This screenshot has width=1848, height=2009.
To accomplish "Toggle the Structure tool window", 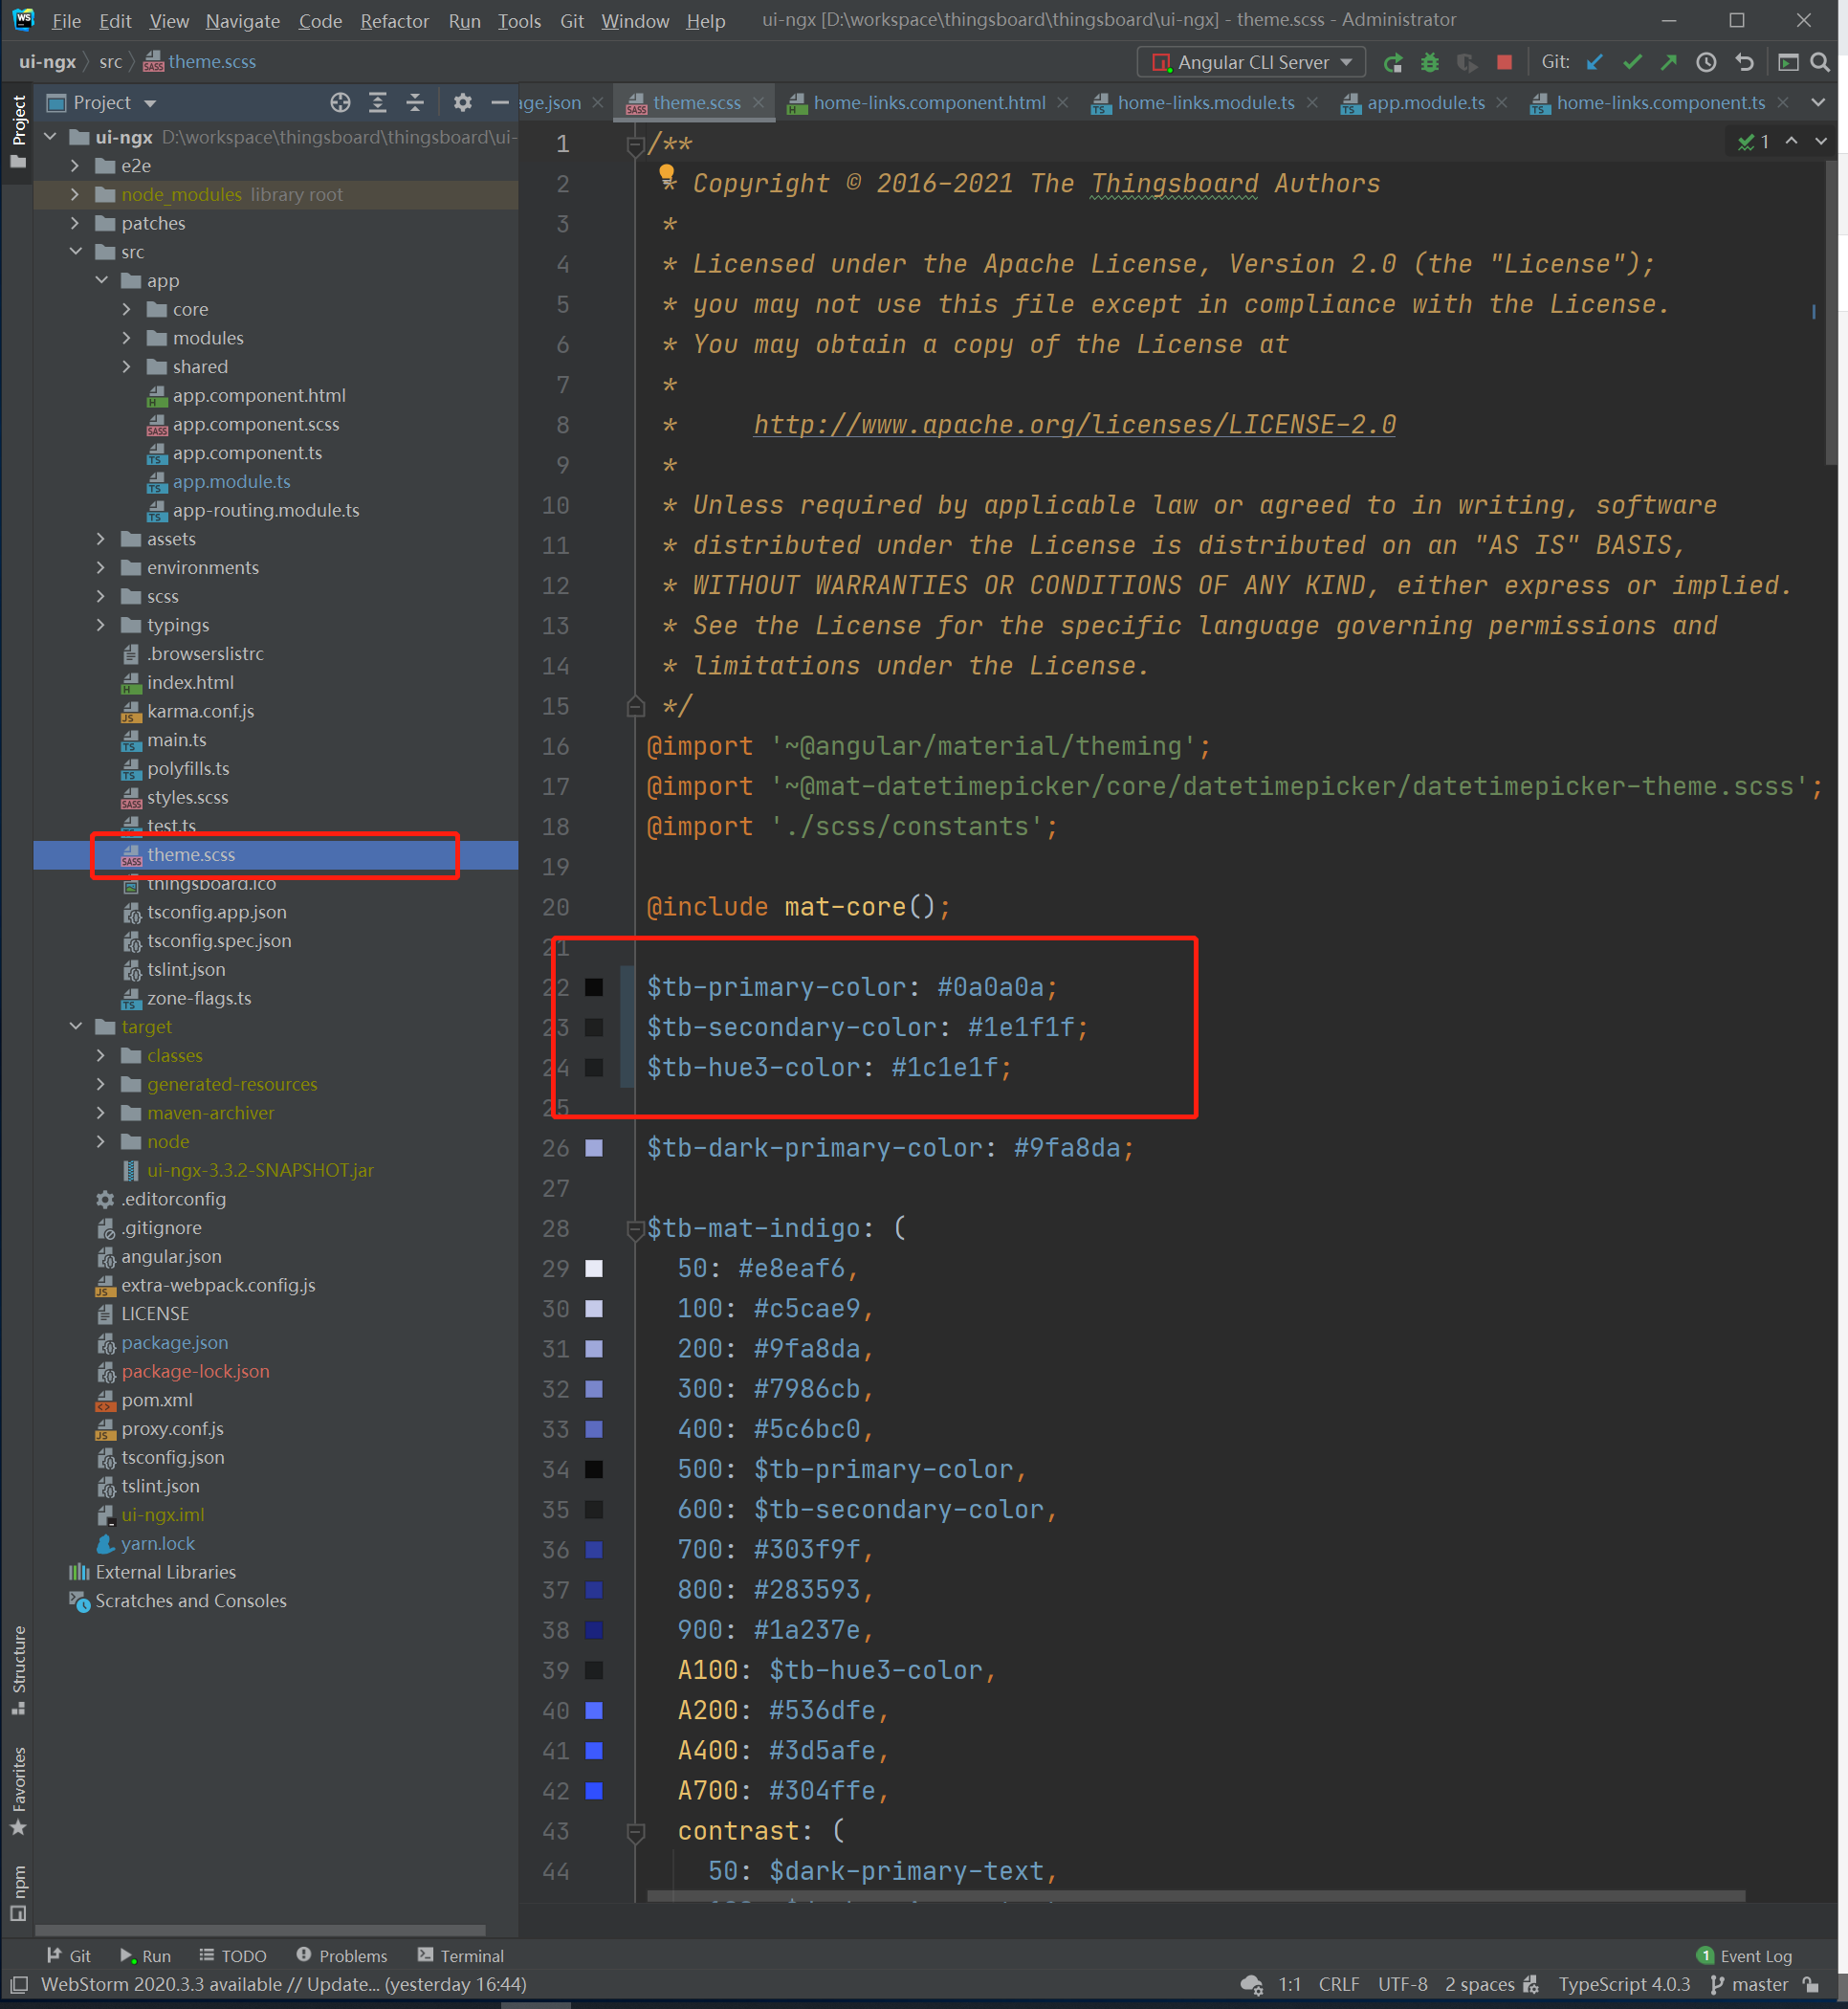I will tap(18, 1668).
